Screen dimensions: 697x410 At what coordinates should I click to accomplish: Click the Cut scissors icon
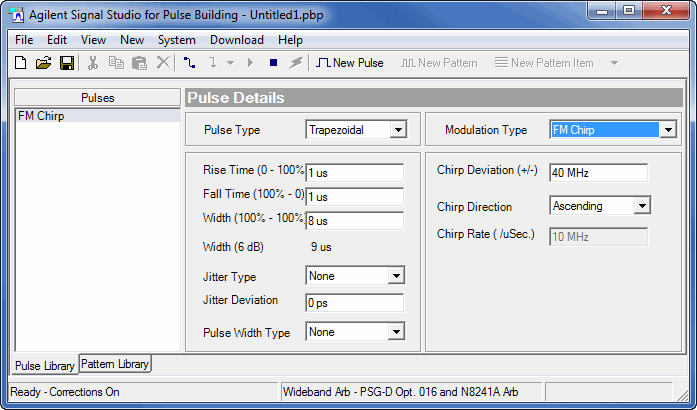(93, 63)
